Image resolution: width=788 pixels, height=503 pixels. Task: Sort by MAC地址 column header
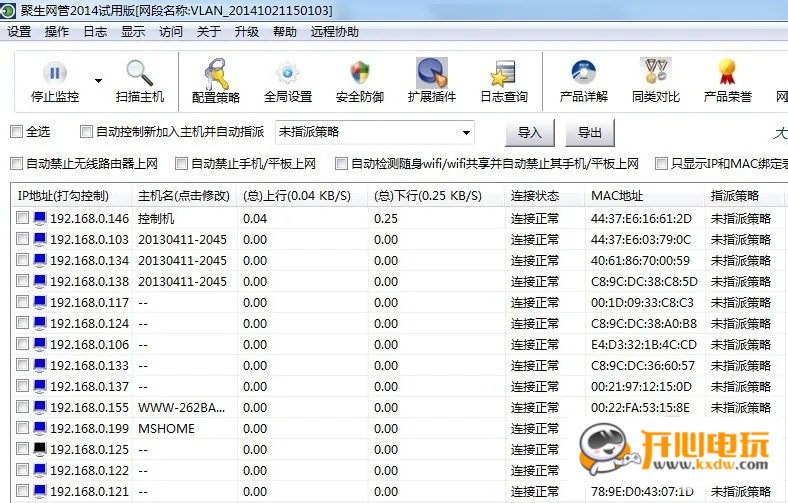click(x=645, y=195)
